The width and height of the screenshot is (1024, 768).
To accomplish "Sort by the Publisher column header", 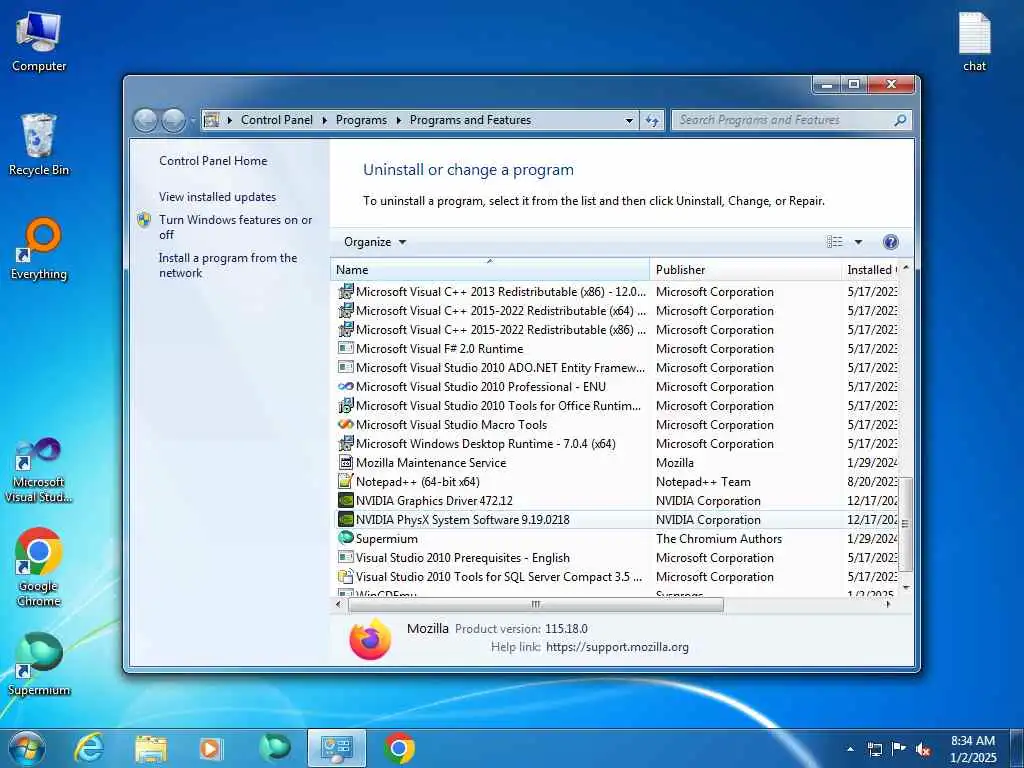I will 746,270.
